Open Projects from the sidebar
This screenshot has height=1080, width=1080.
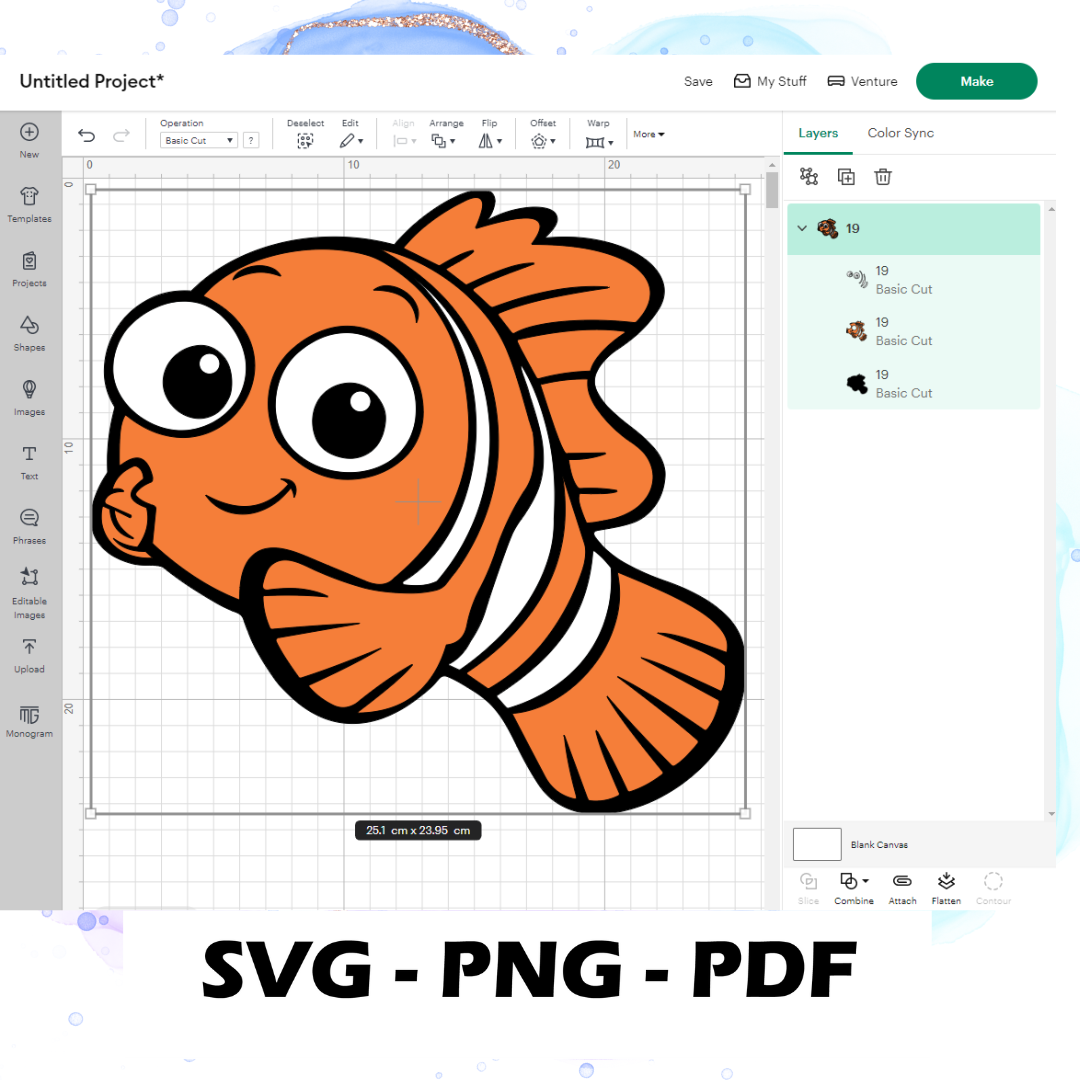coord(29,269)
